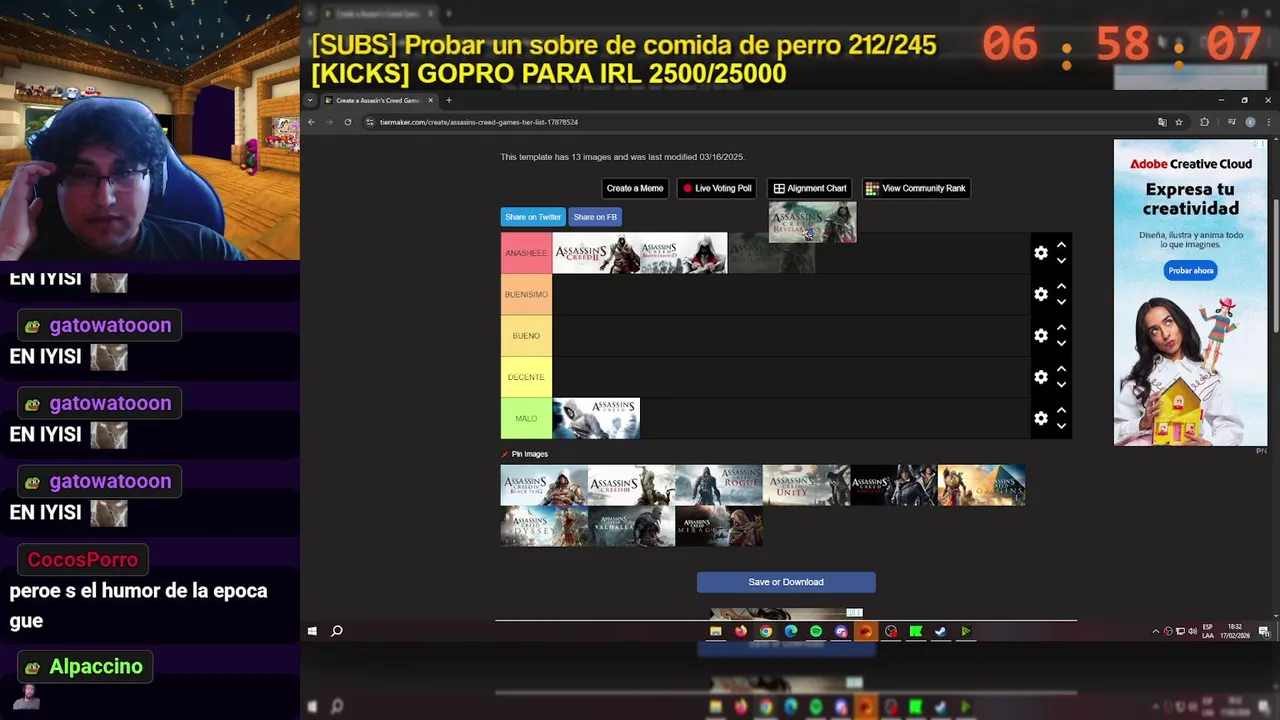Open settings gear for ANASHEEE tier row
The height and width of the screenshot is (720, 1280).
[x=1041, y=253]
